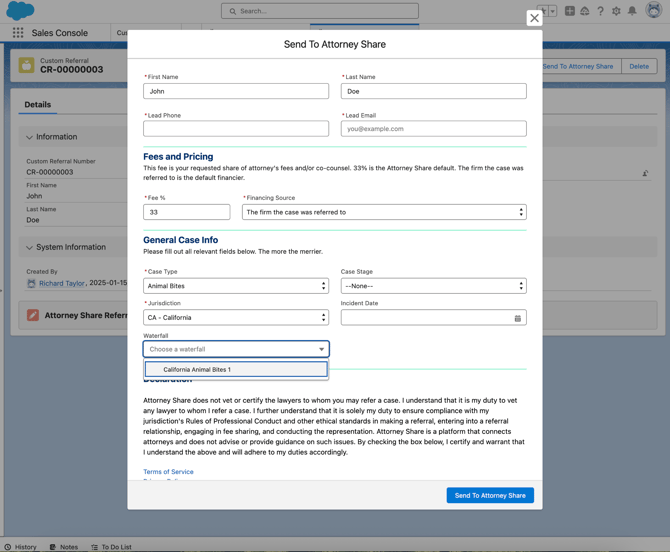The width and height of the screenshot is (670, 552).
Task: Open the Help question mark icon
Action: 600,11
